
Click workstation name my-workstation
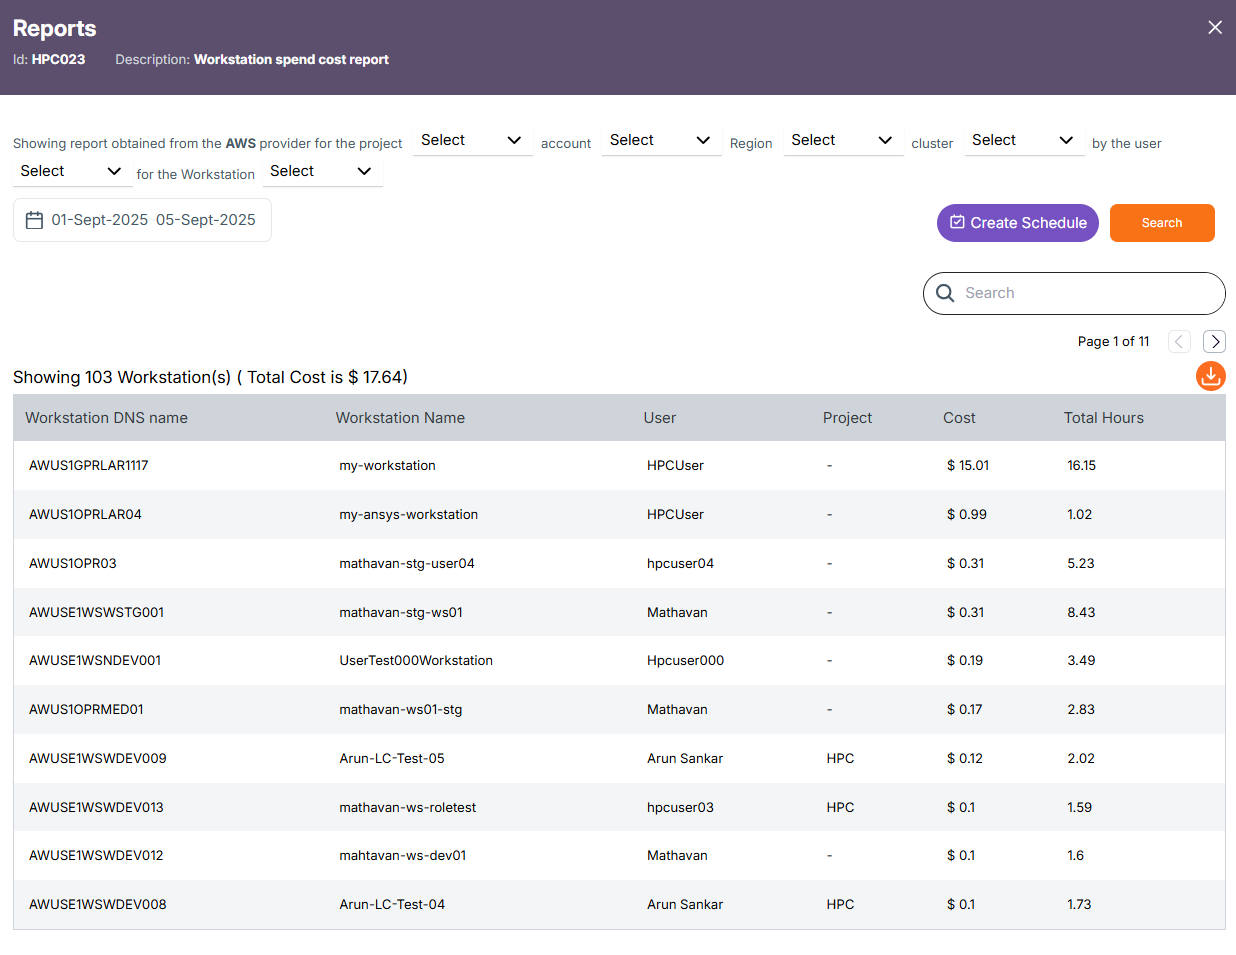click(387, 465)
